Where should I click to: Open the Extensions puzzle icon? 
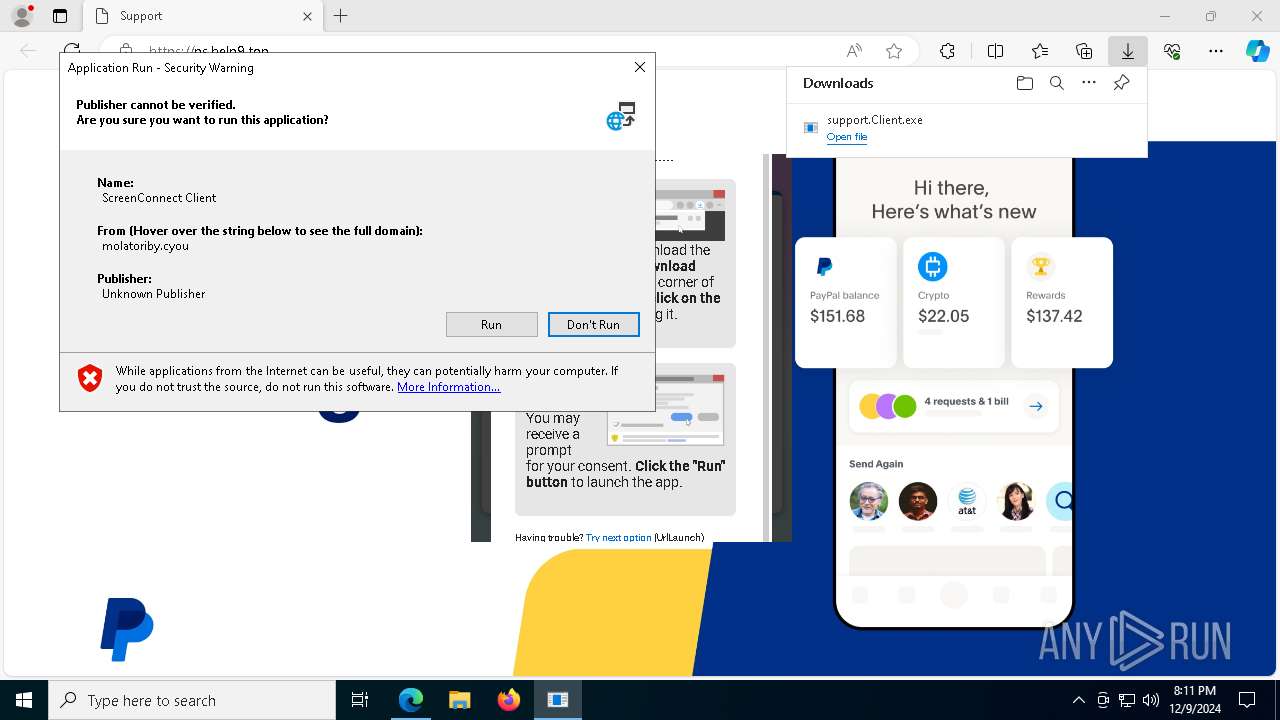pos(947,51)
